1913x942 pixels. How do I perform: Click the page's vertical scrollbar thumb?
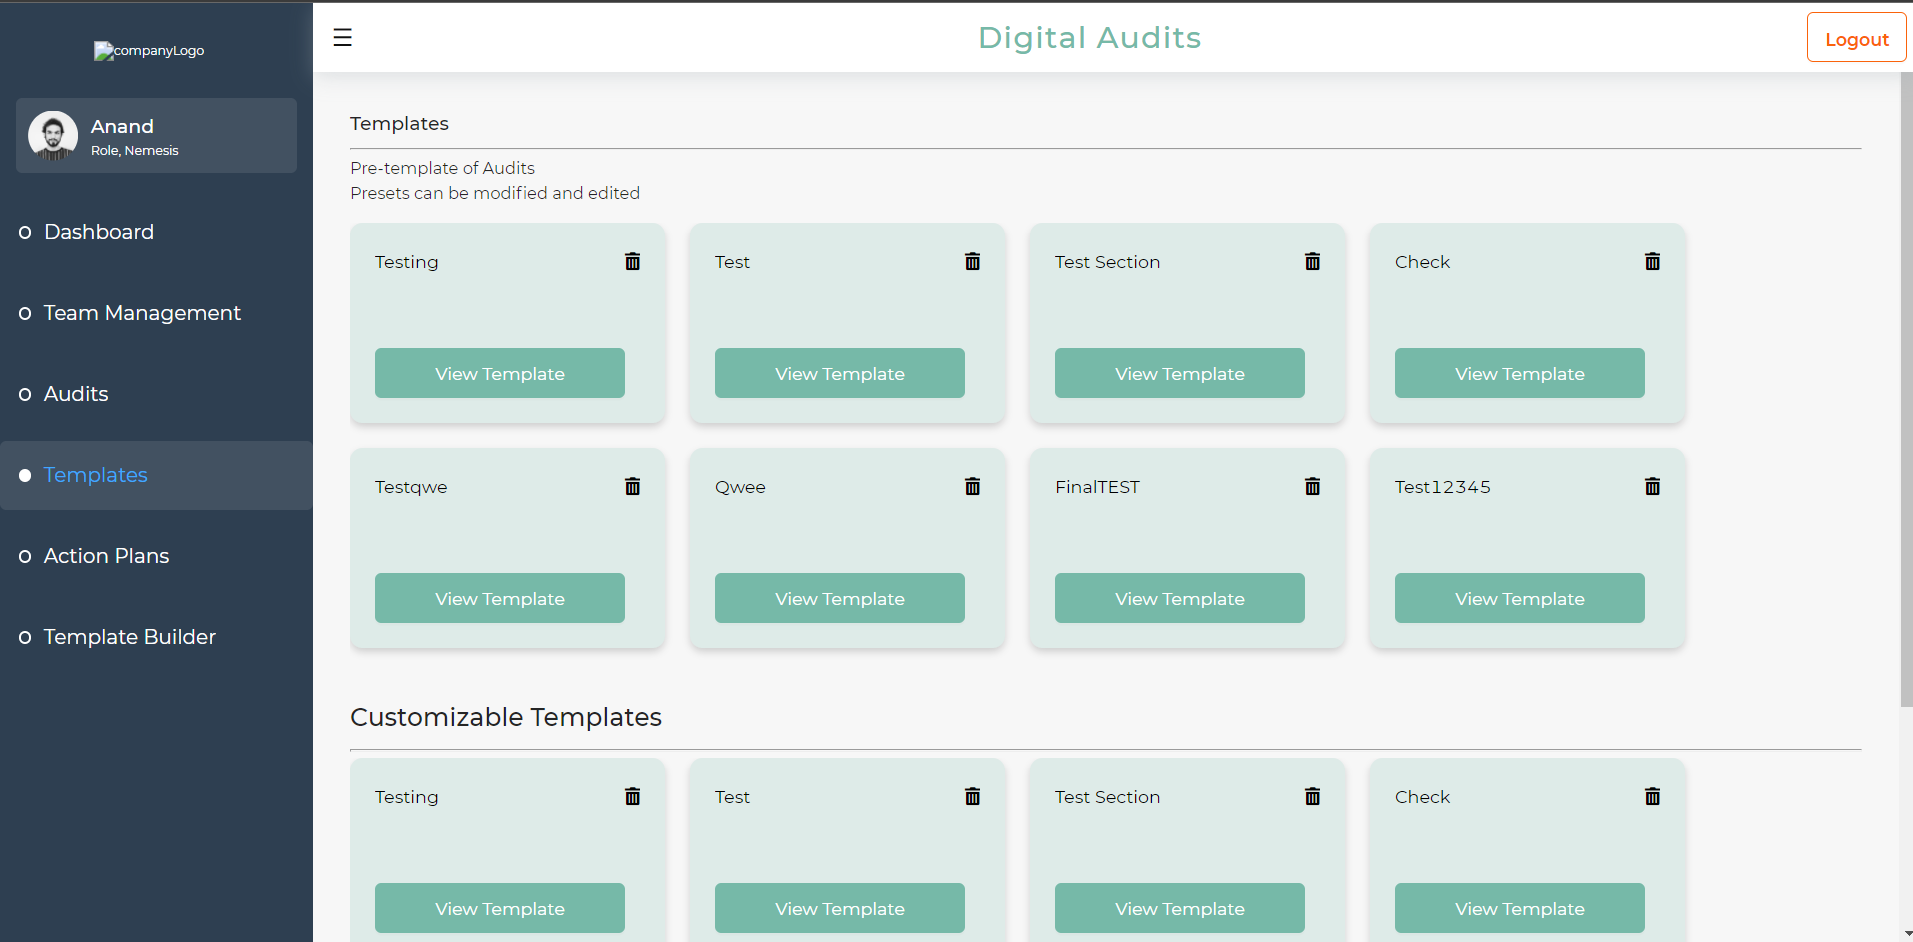click(x=1906, y=390)
